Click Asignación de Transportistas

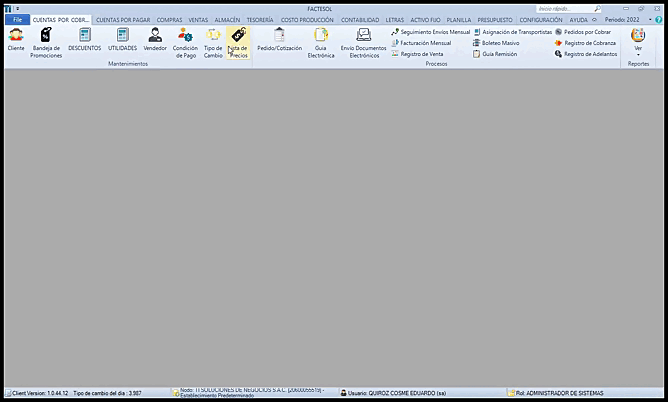point(516,32)
